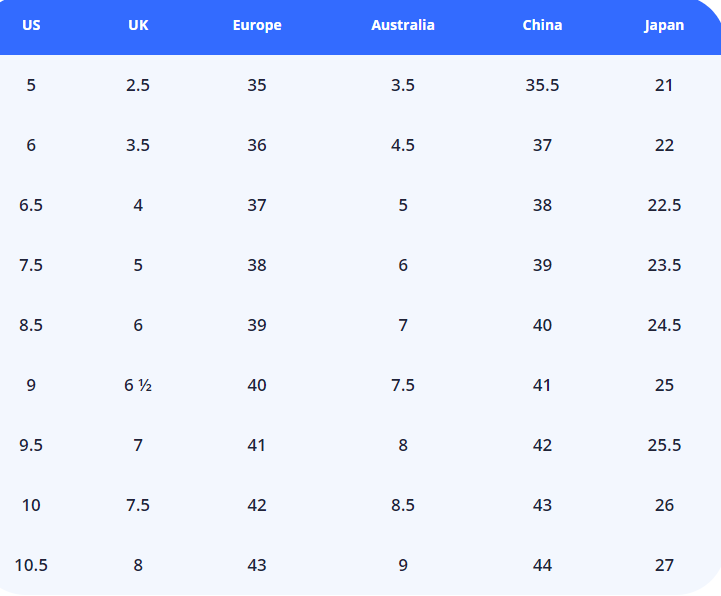Image resolution: width=721 pixels, height=596 pixels.
Task: Click the UK column header
Action: point(138,25)
